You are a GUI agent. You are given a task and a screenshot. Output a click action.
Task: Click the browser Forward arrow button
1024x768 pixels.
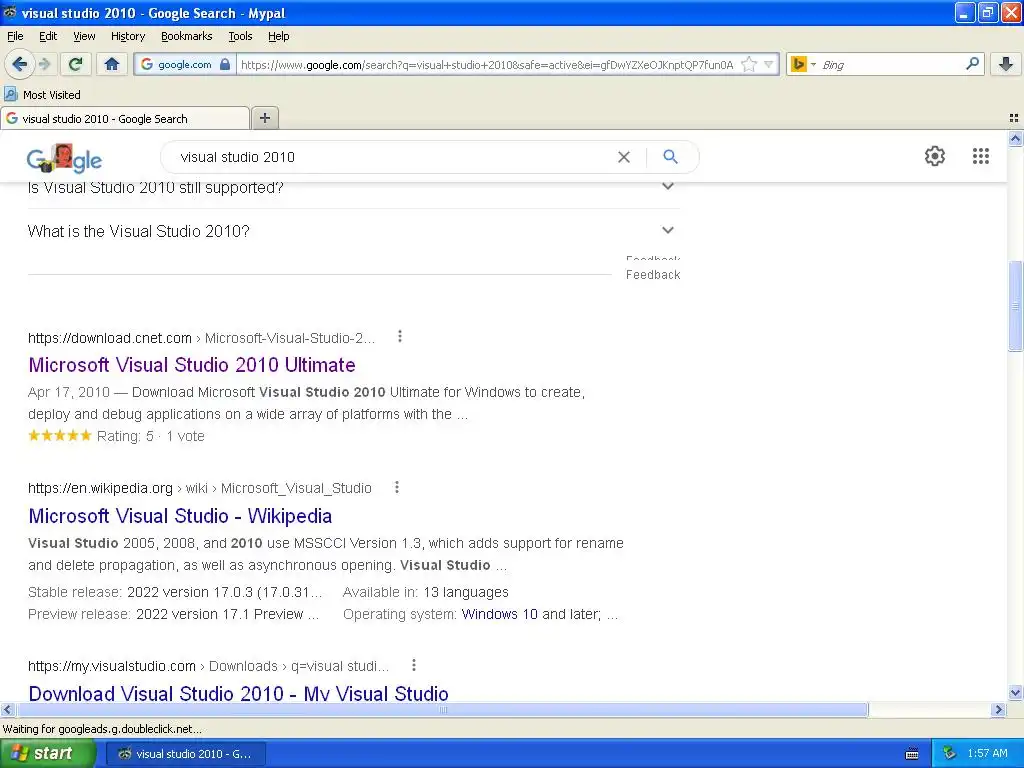[44, 64]
